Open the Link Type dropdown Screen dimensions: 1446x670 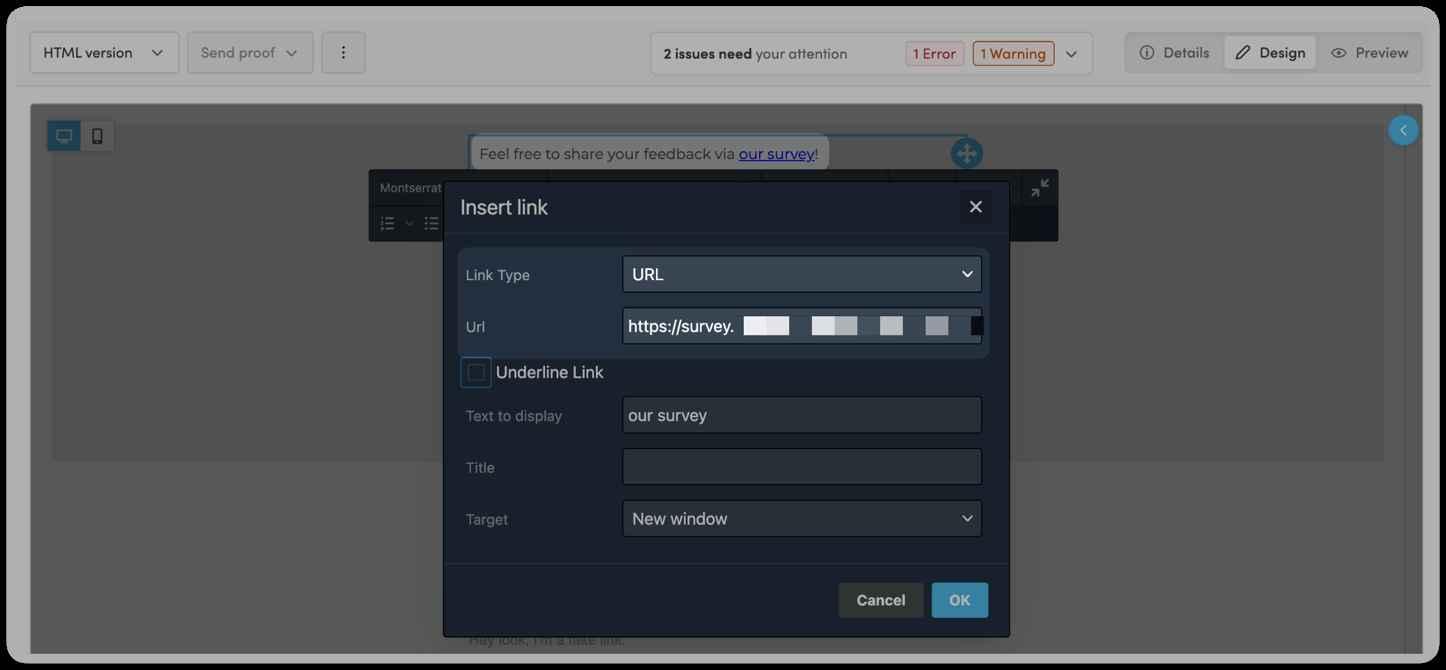(802, 274)
